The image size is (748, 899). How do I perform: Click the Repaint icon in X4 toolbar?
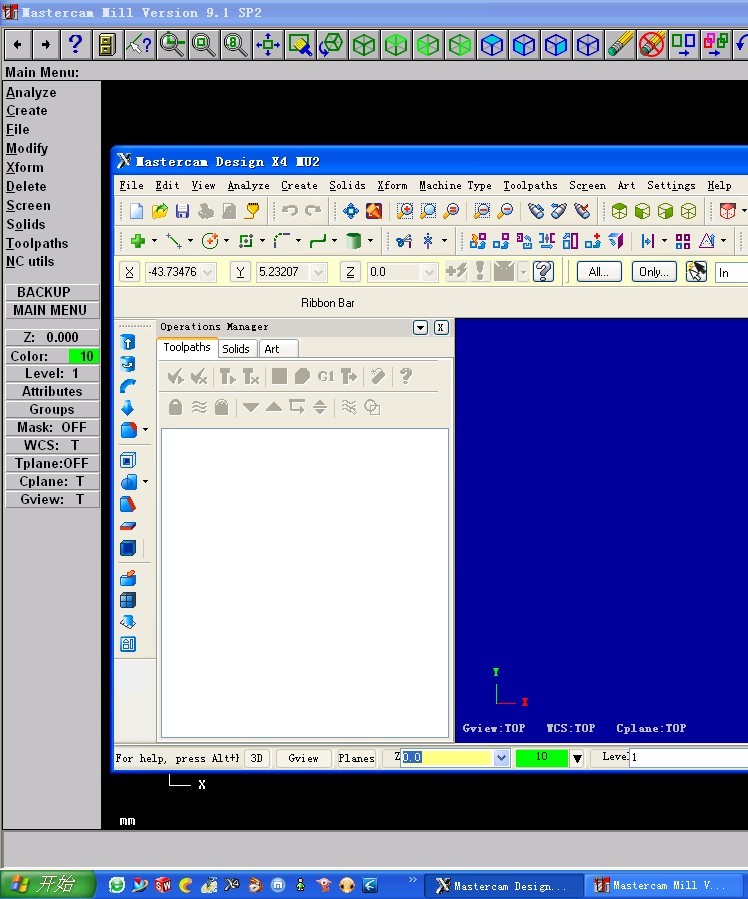(x=374, y=211)
